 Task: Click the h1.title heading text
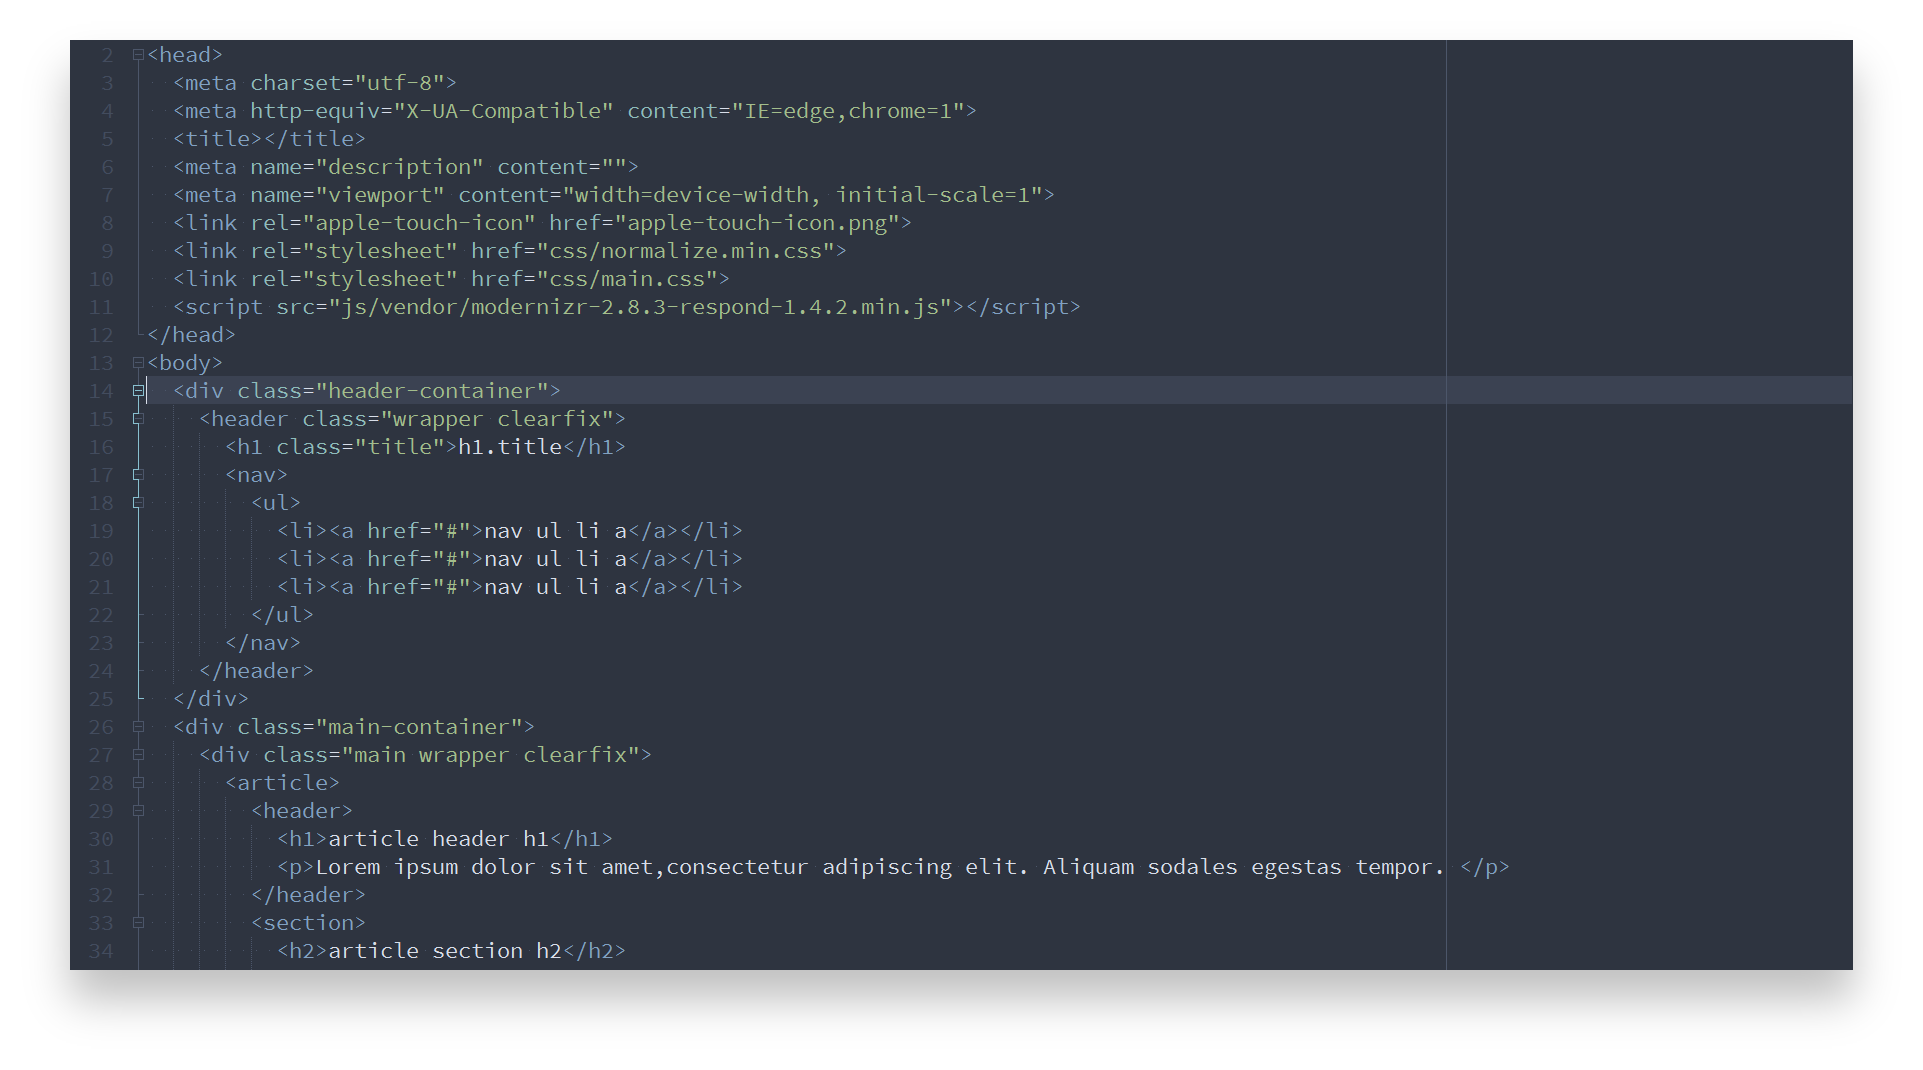(510, 447)
